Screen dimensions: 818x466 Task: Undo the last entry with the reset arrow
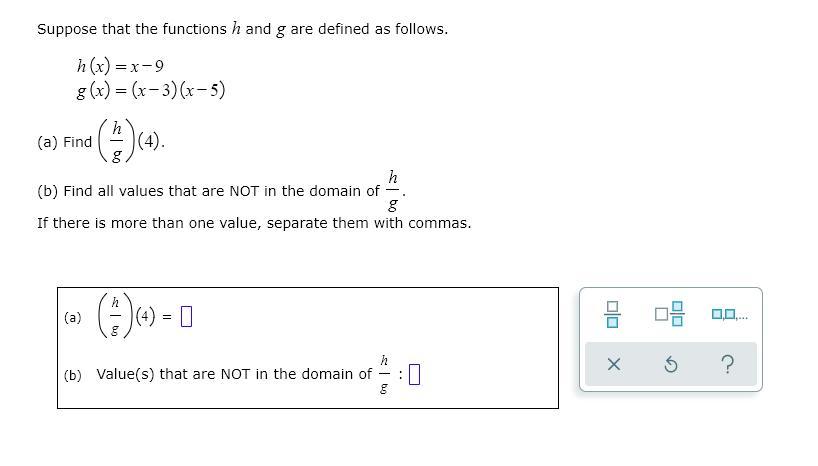(x=671, y=364)
